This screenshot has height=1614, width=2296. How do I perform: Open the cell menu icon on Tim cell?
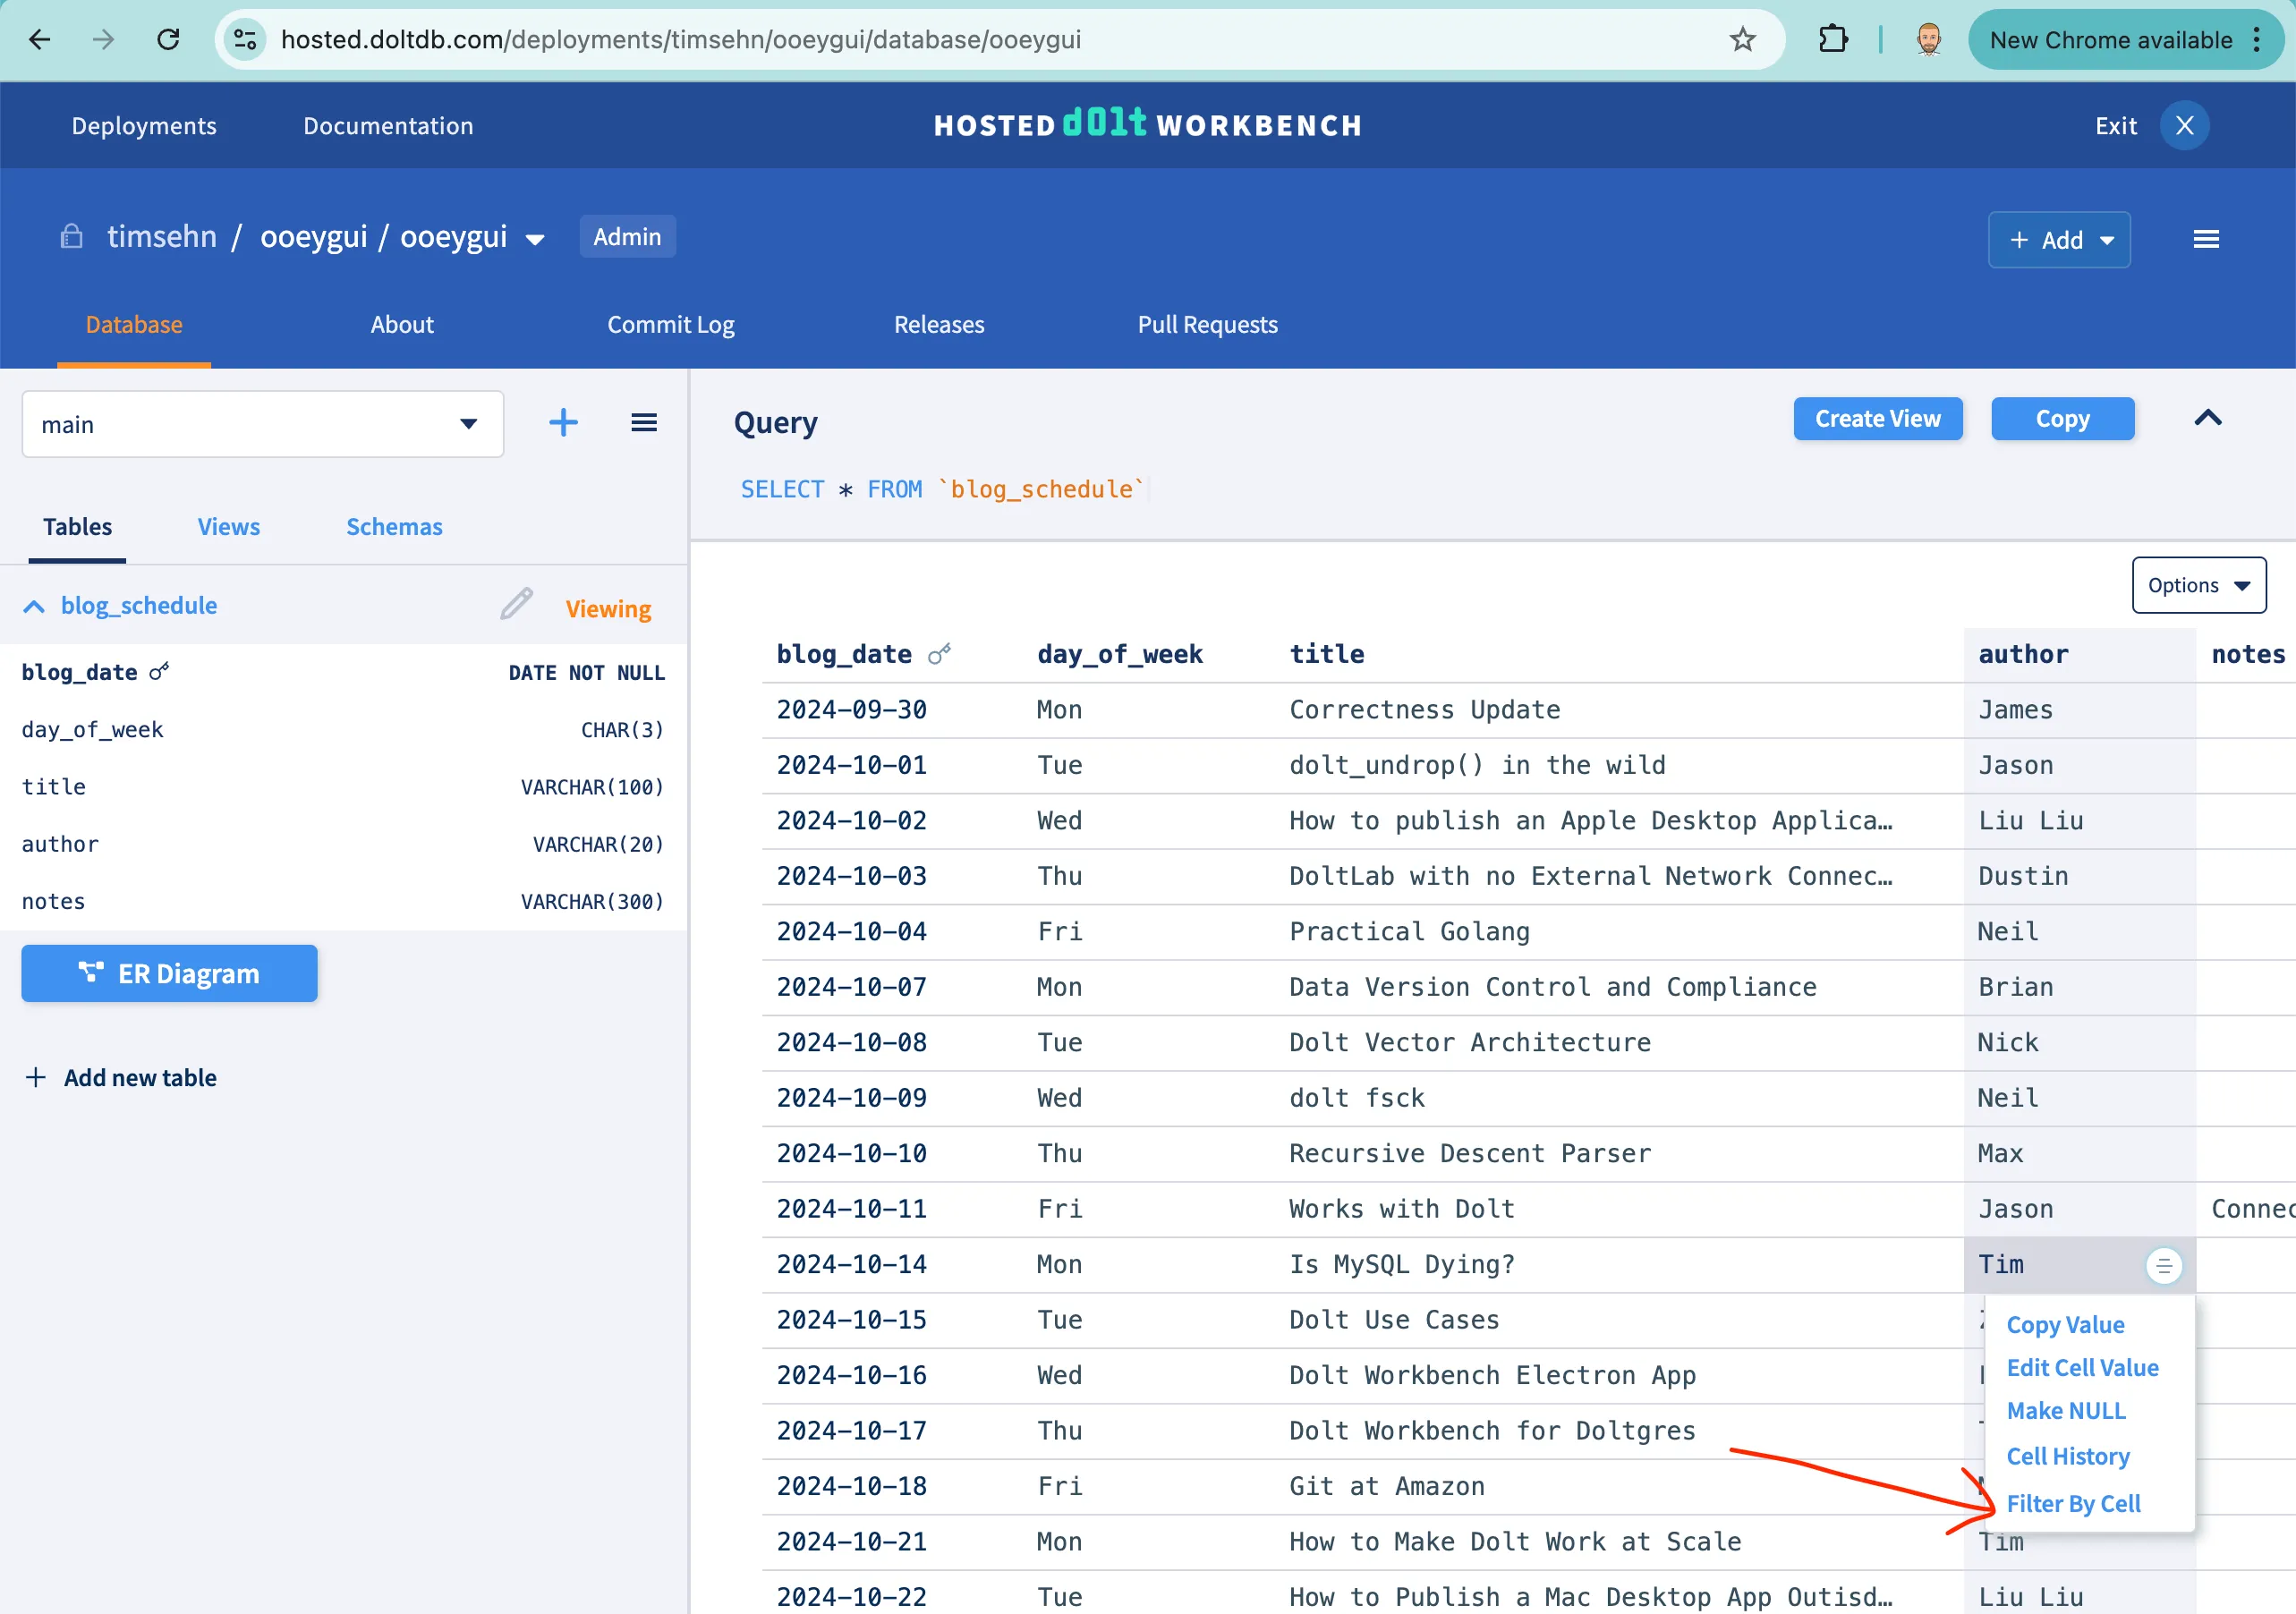2163,1266
